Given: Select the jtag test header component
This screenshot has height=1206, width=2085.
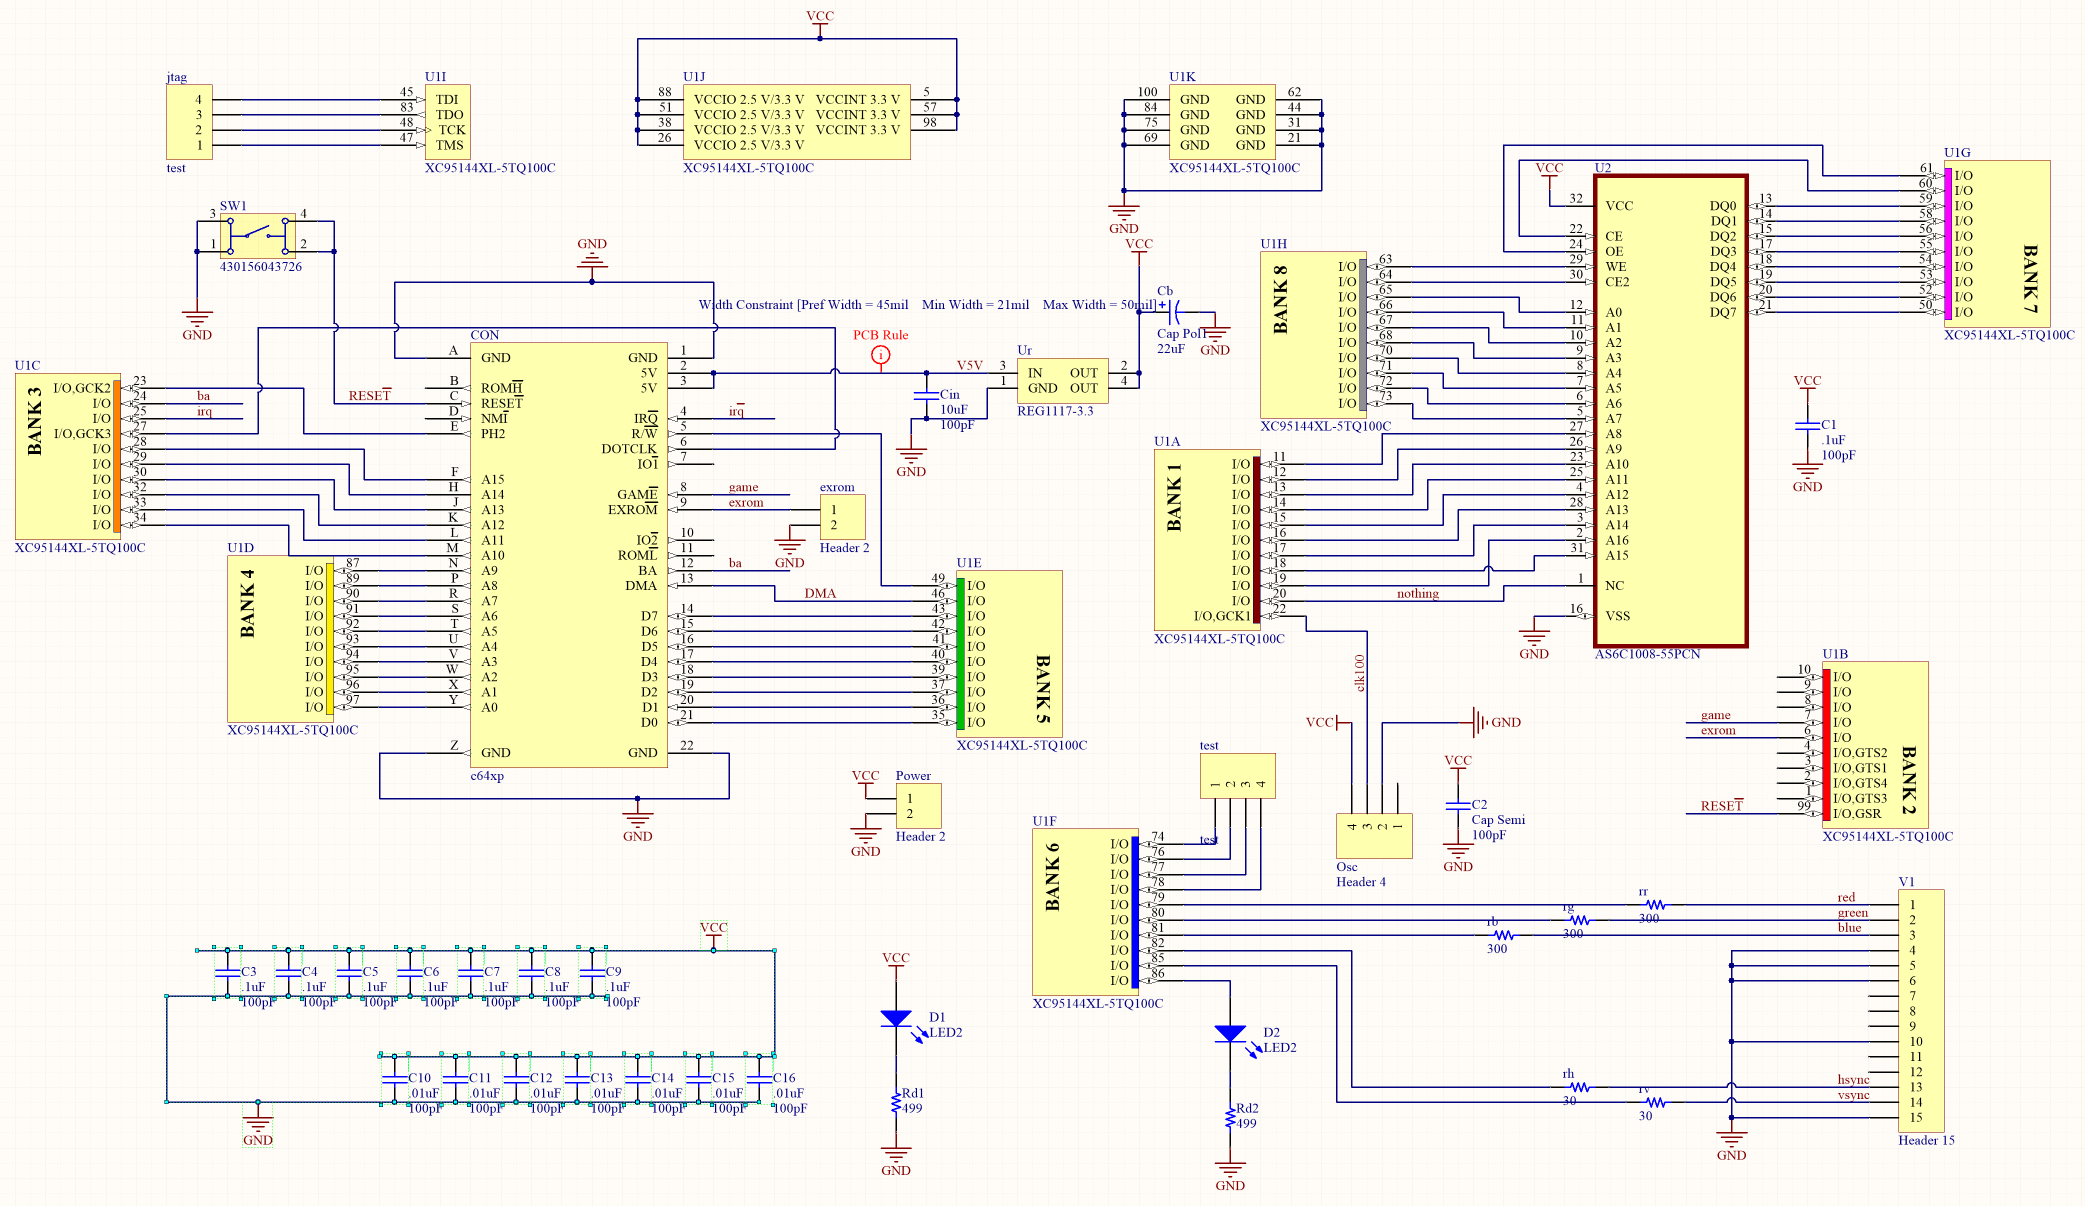Looking at the screenshot, I should [x=188, y=122].
